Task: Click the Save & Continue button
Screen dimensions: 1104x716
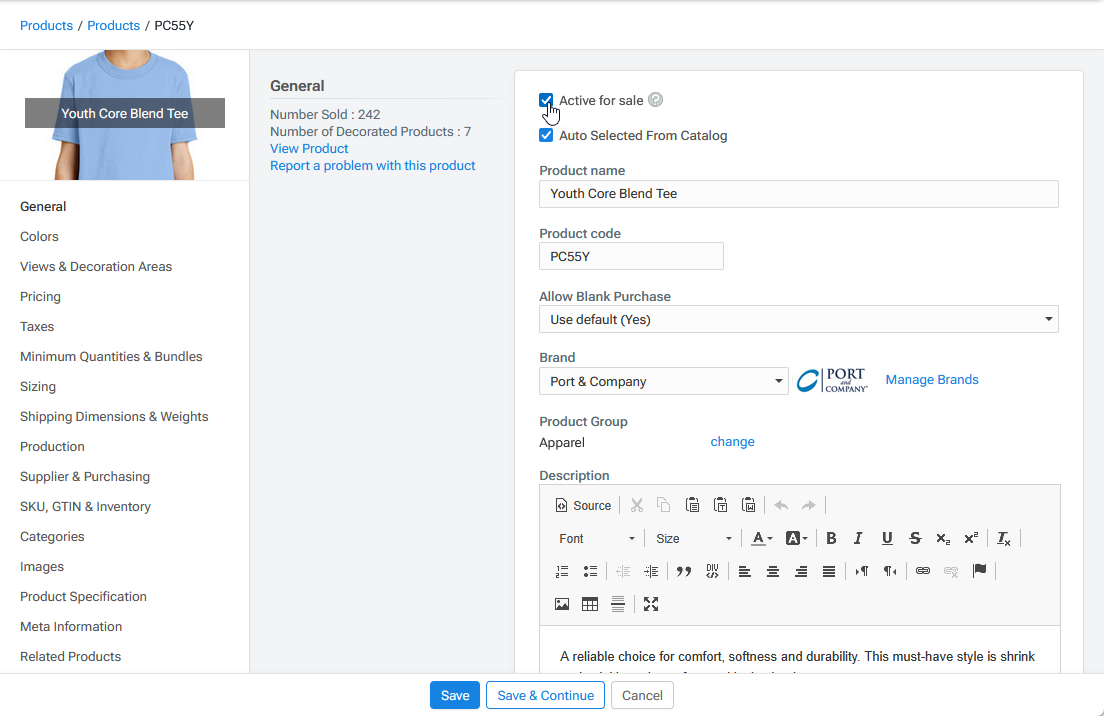Action: click(x=545, y=694)
